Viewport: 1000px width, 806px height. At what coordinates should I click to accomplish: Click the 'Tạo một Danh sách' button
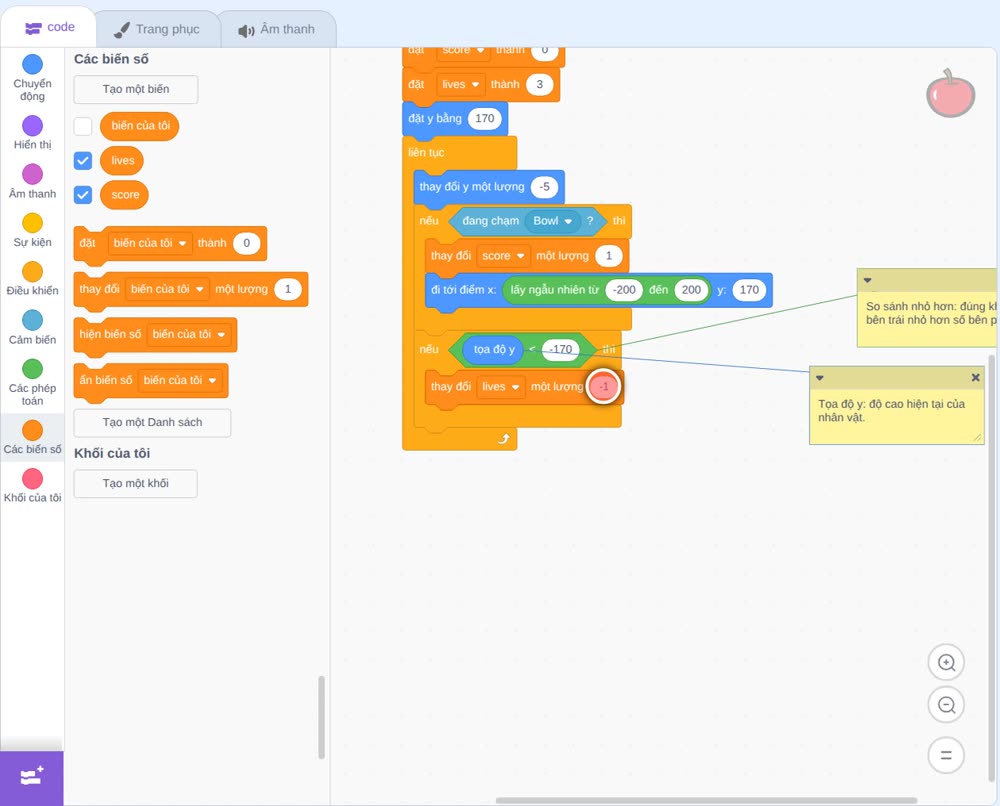(152, 422)
